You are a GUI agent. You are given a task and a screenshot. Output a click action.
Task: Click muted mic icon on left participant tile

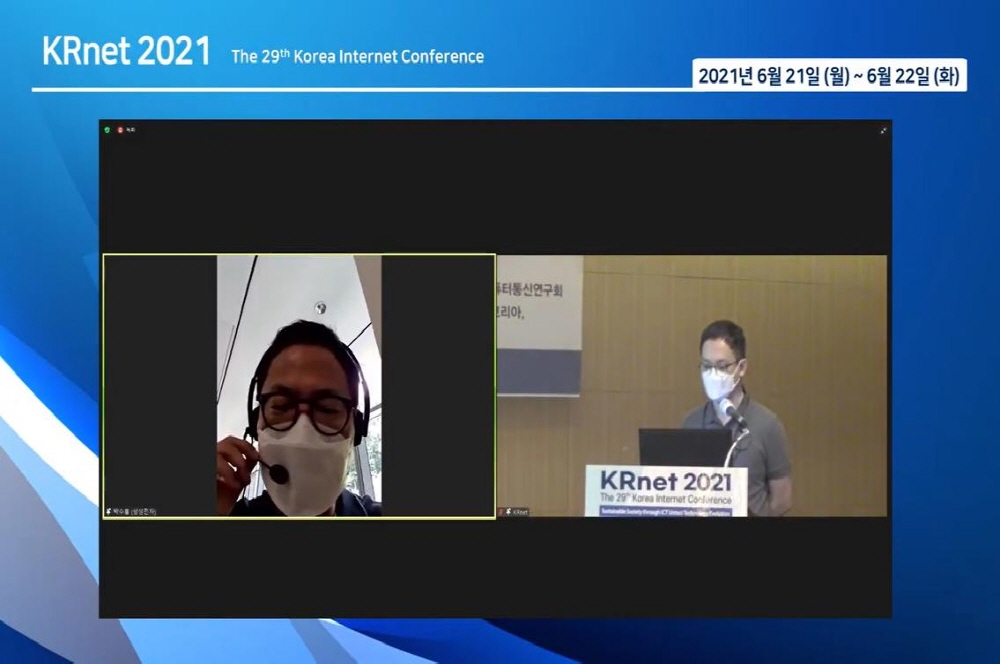click(x=109, y=511)
